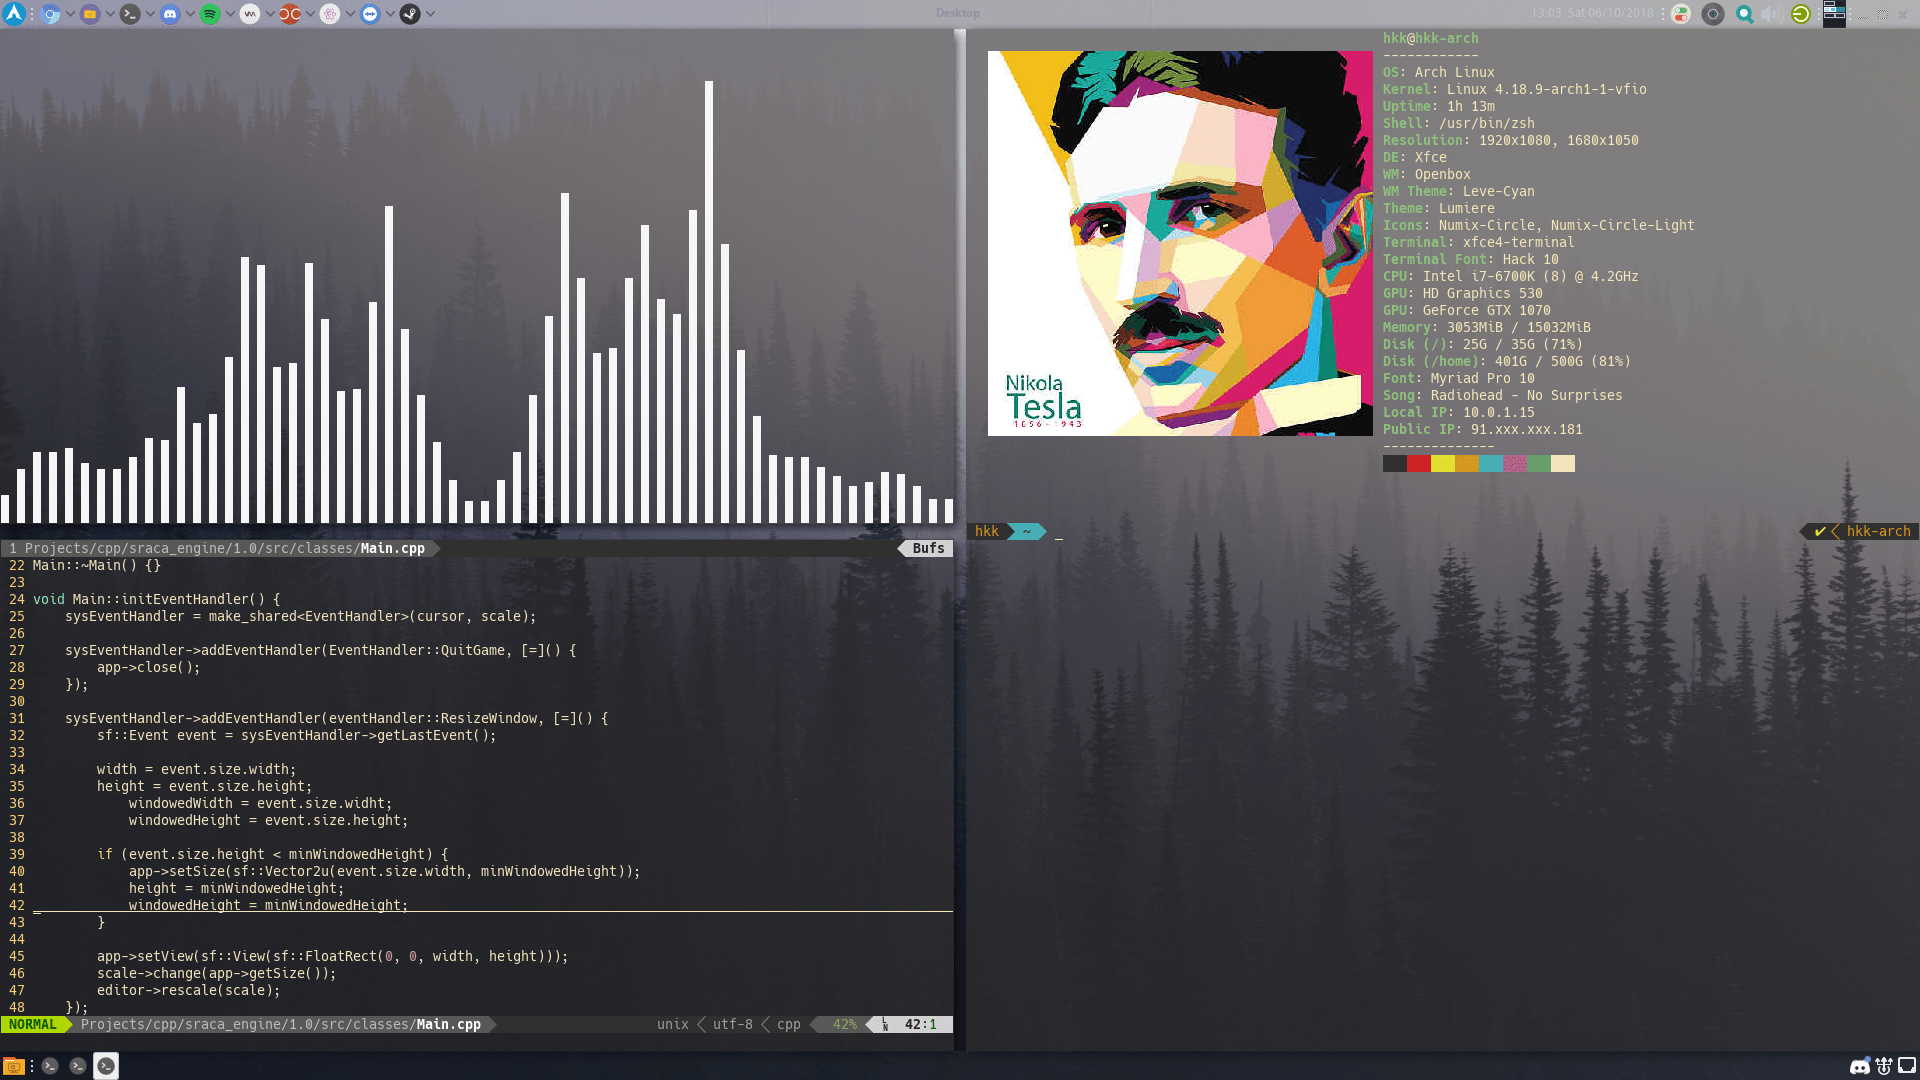1920x1080 pixels.
Task: Click the settings-toggles tray icon
Action: [x=1680, y=14]
